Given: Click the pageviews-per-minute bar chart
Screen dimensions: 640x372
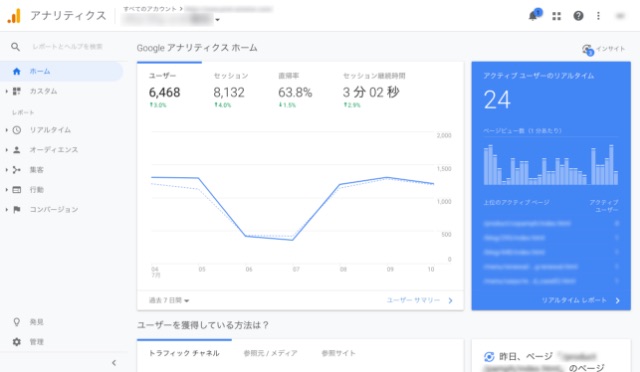Looking at the screenshot, I should point(551,165).
